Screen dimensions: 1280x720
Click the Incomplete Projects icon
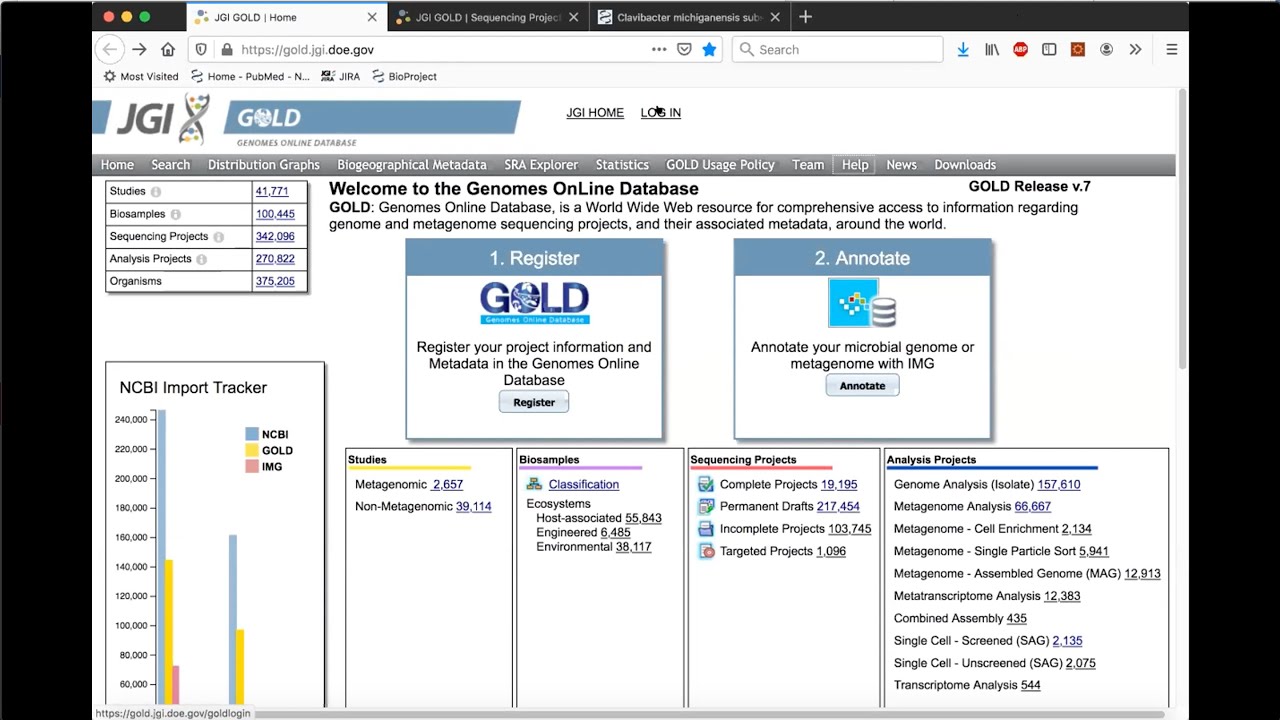pos(706,529)
